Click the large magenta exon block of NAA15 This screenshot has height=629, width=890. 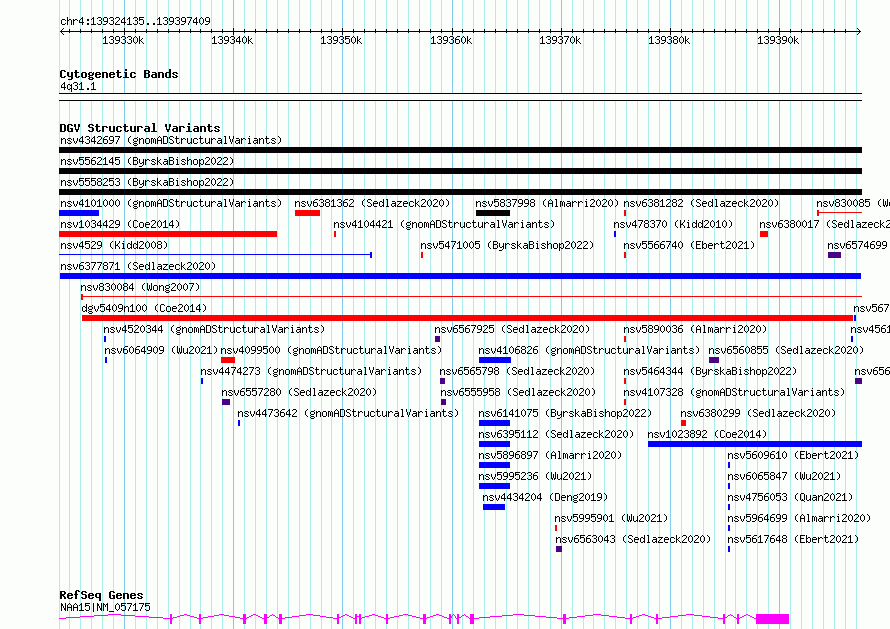click(773, 619)
